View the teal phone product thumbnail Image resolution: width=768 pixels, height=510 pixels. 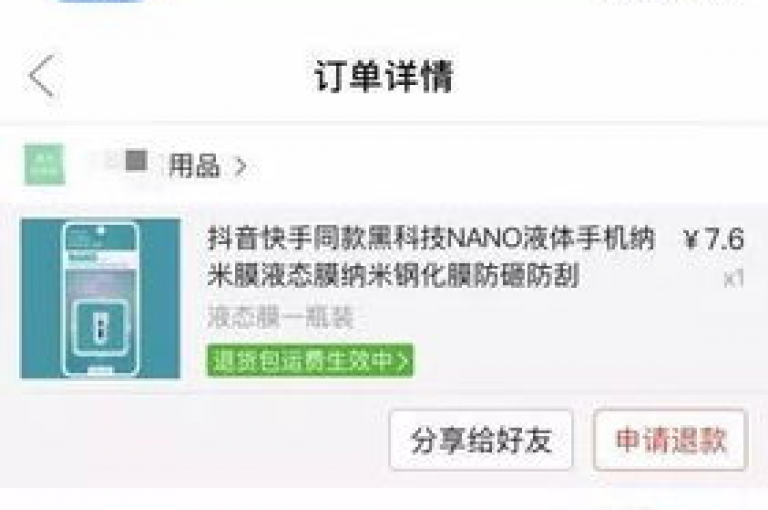point(100,298)
